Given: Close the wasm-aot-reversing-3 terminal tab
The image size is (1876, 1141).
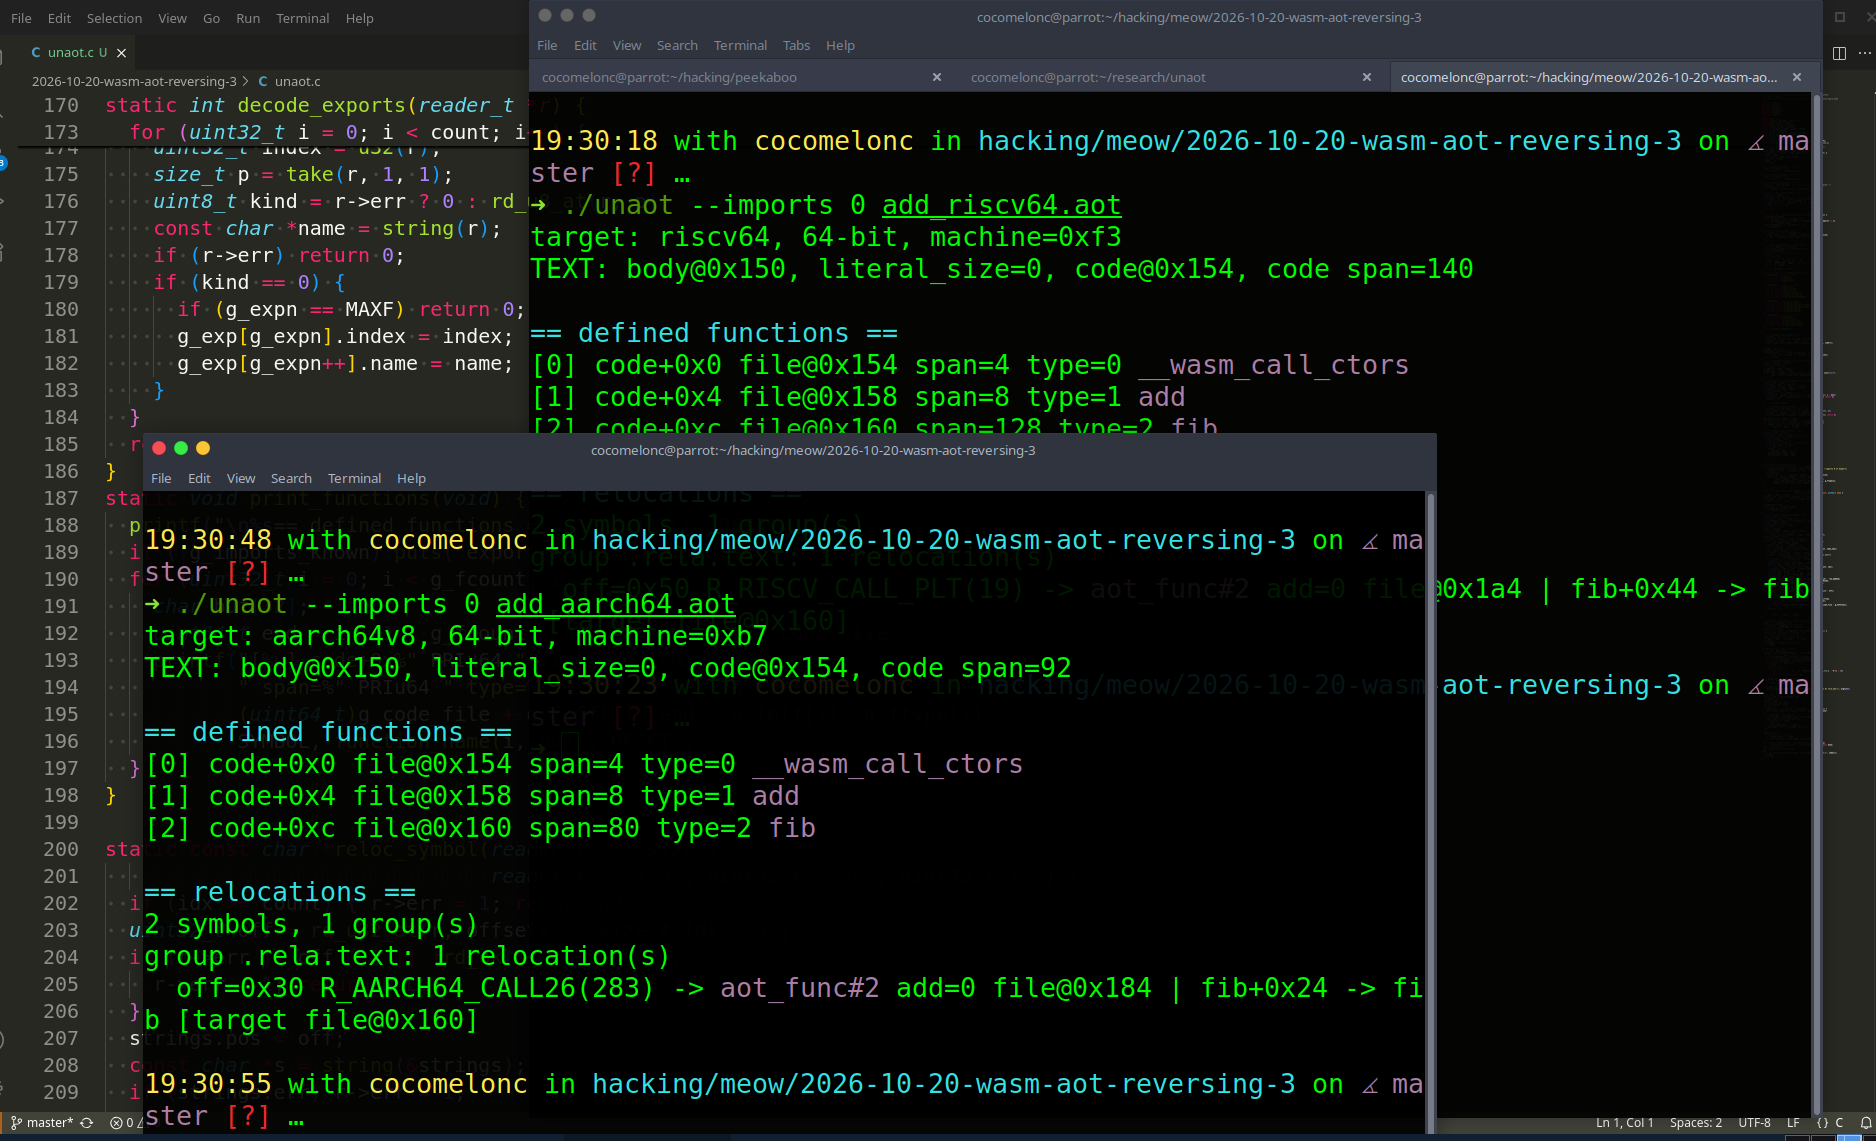Looking at the screenshot, I should pos(1797,77).
